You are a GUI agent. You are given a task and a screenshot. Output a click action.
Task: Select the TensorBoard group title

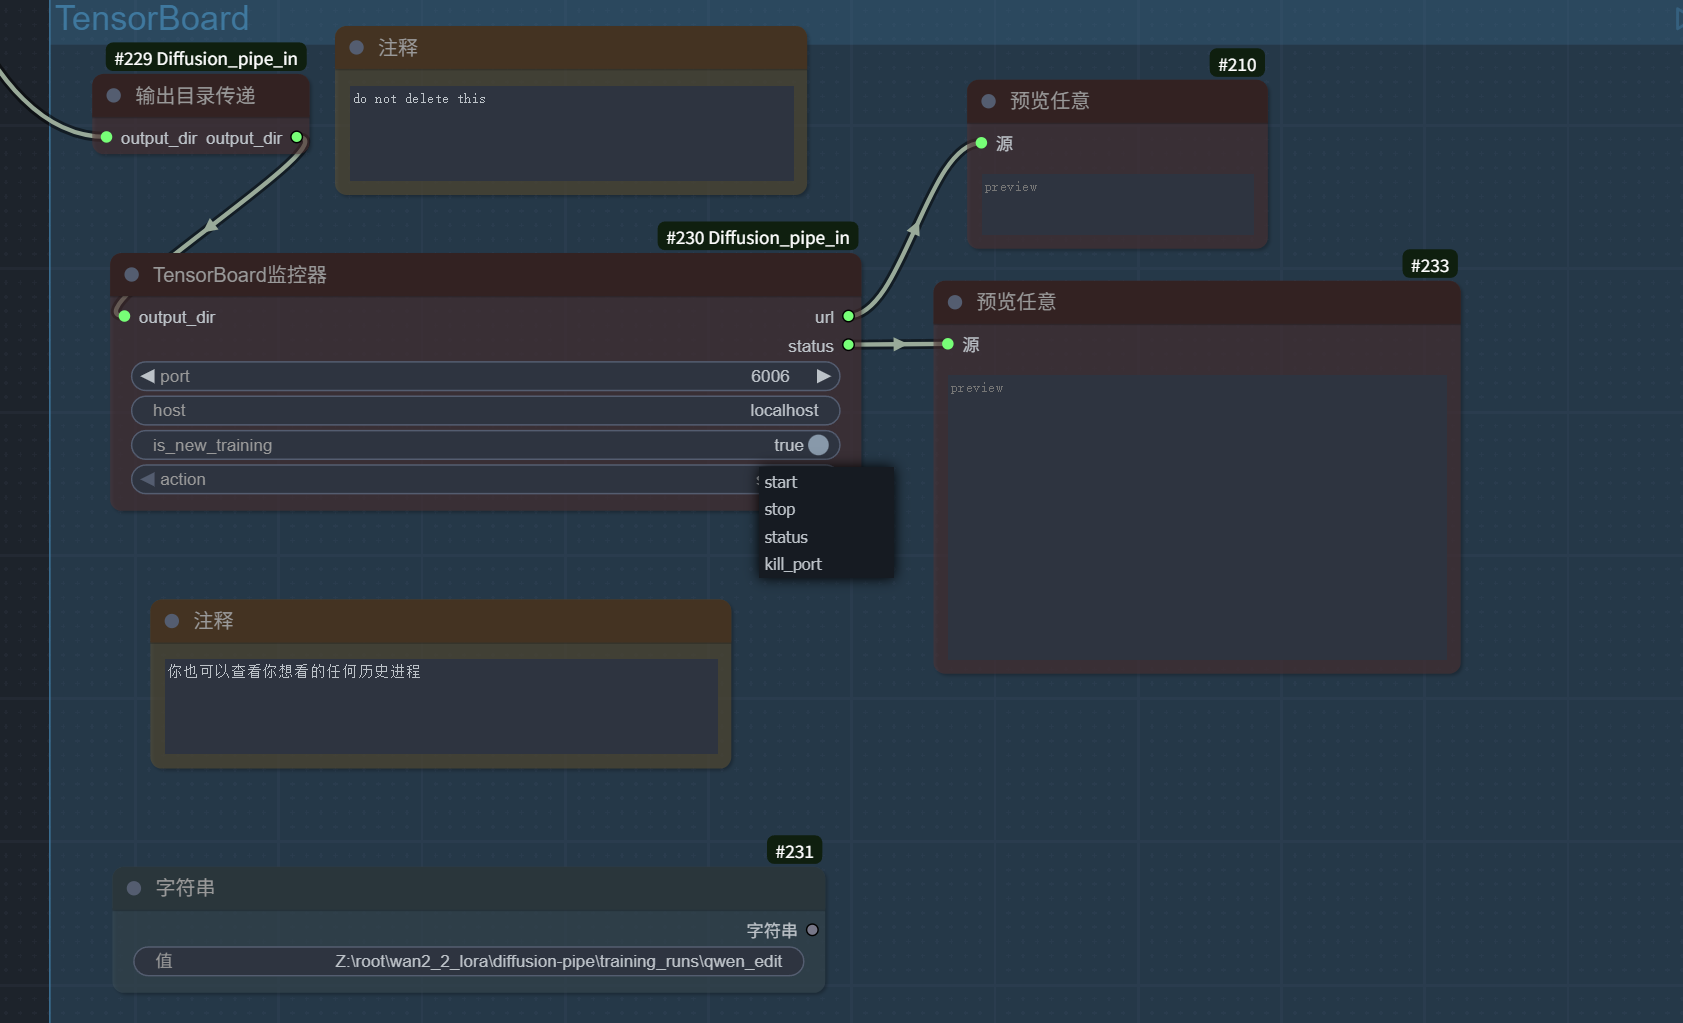tap(152, 18)
